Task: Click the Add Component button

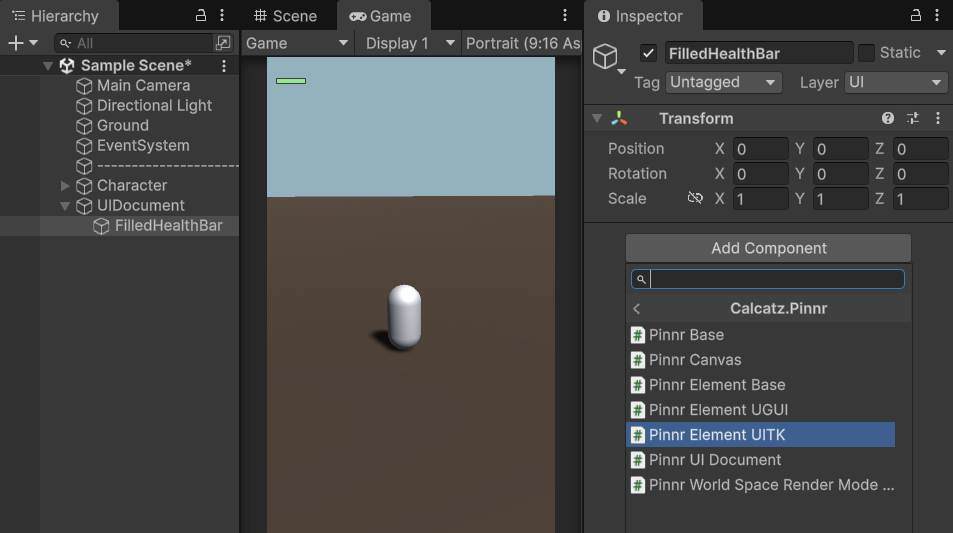Action: pos(768,248)
